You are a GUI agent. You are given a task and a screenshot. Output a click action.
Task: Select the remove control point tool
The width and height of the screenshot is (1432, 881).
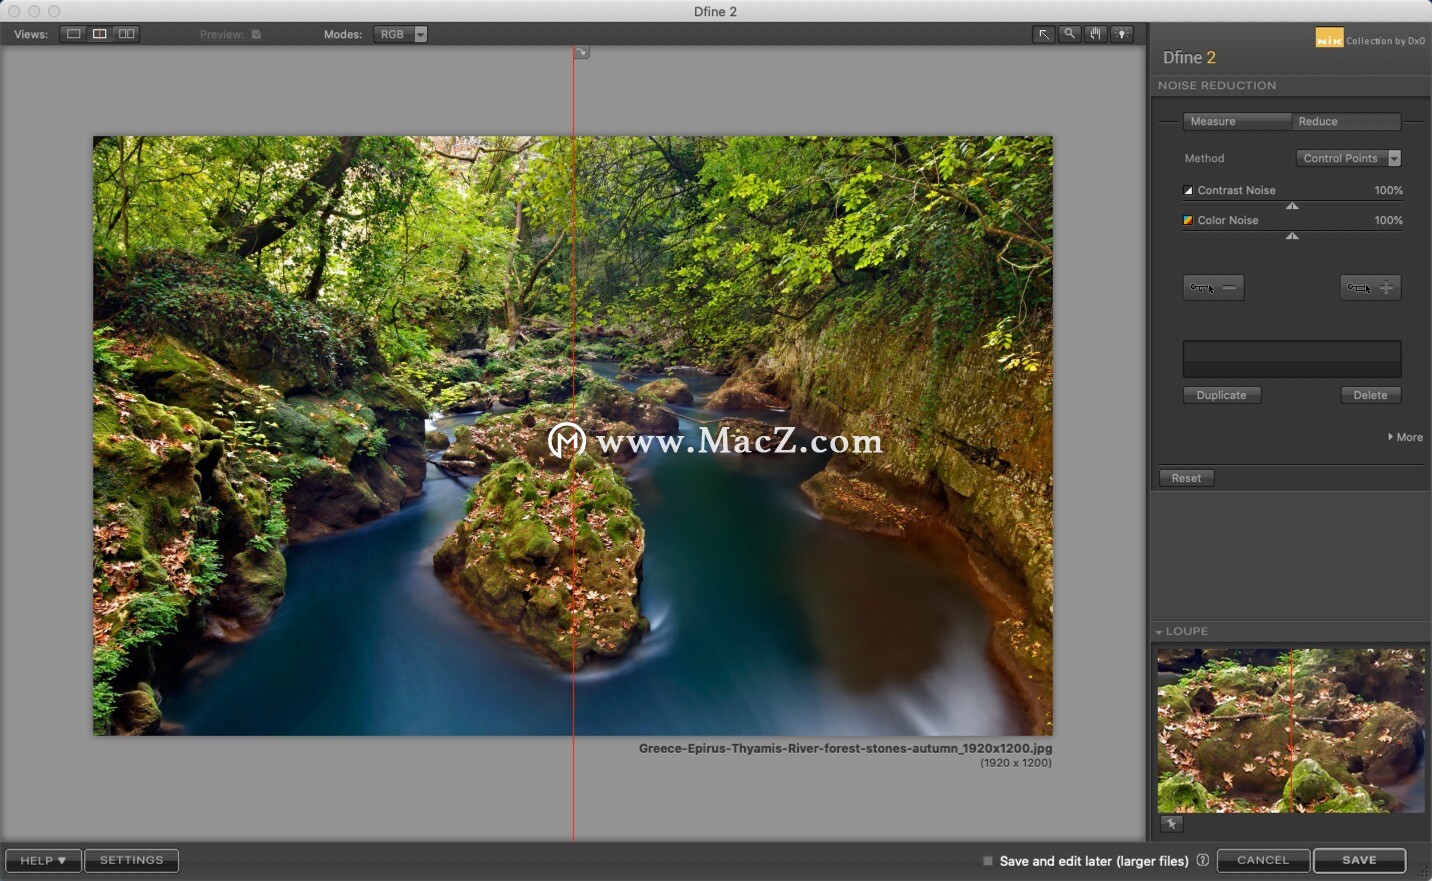click(1214, 288)
